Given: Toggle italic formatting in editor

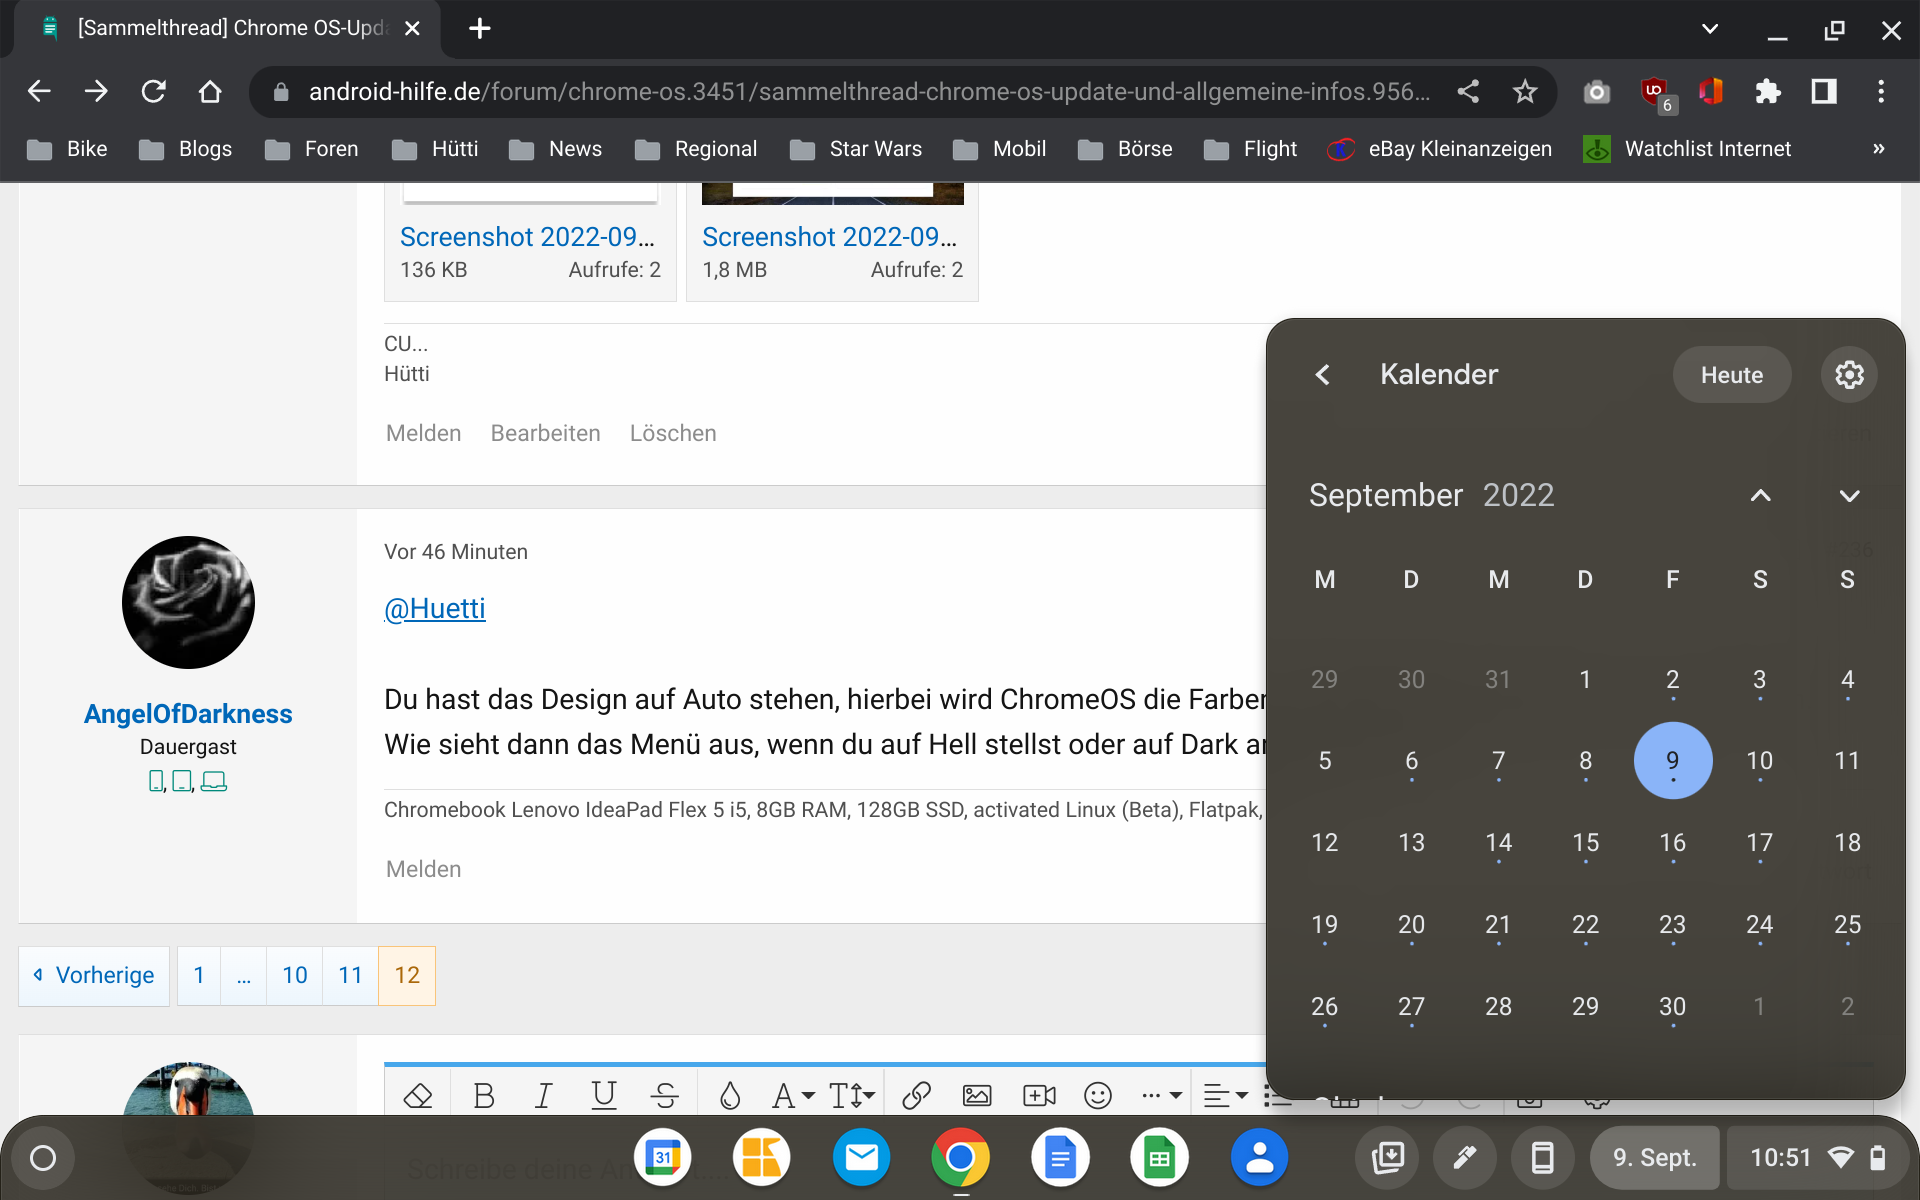Looking at the screenshot, I should [x=543, y=1096].
